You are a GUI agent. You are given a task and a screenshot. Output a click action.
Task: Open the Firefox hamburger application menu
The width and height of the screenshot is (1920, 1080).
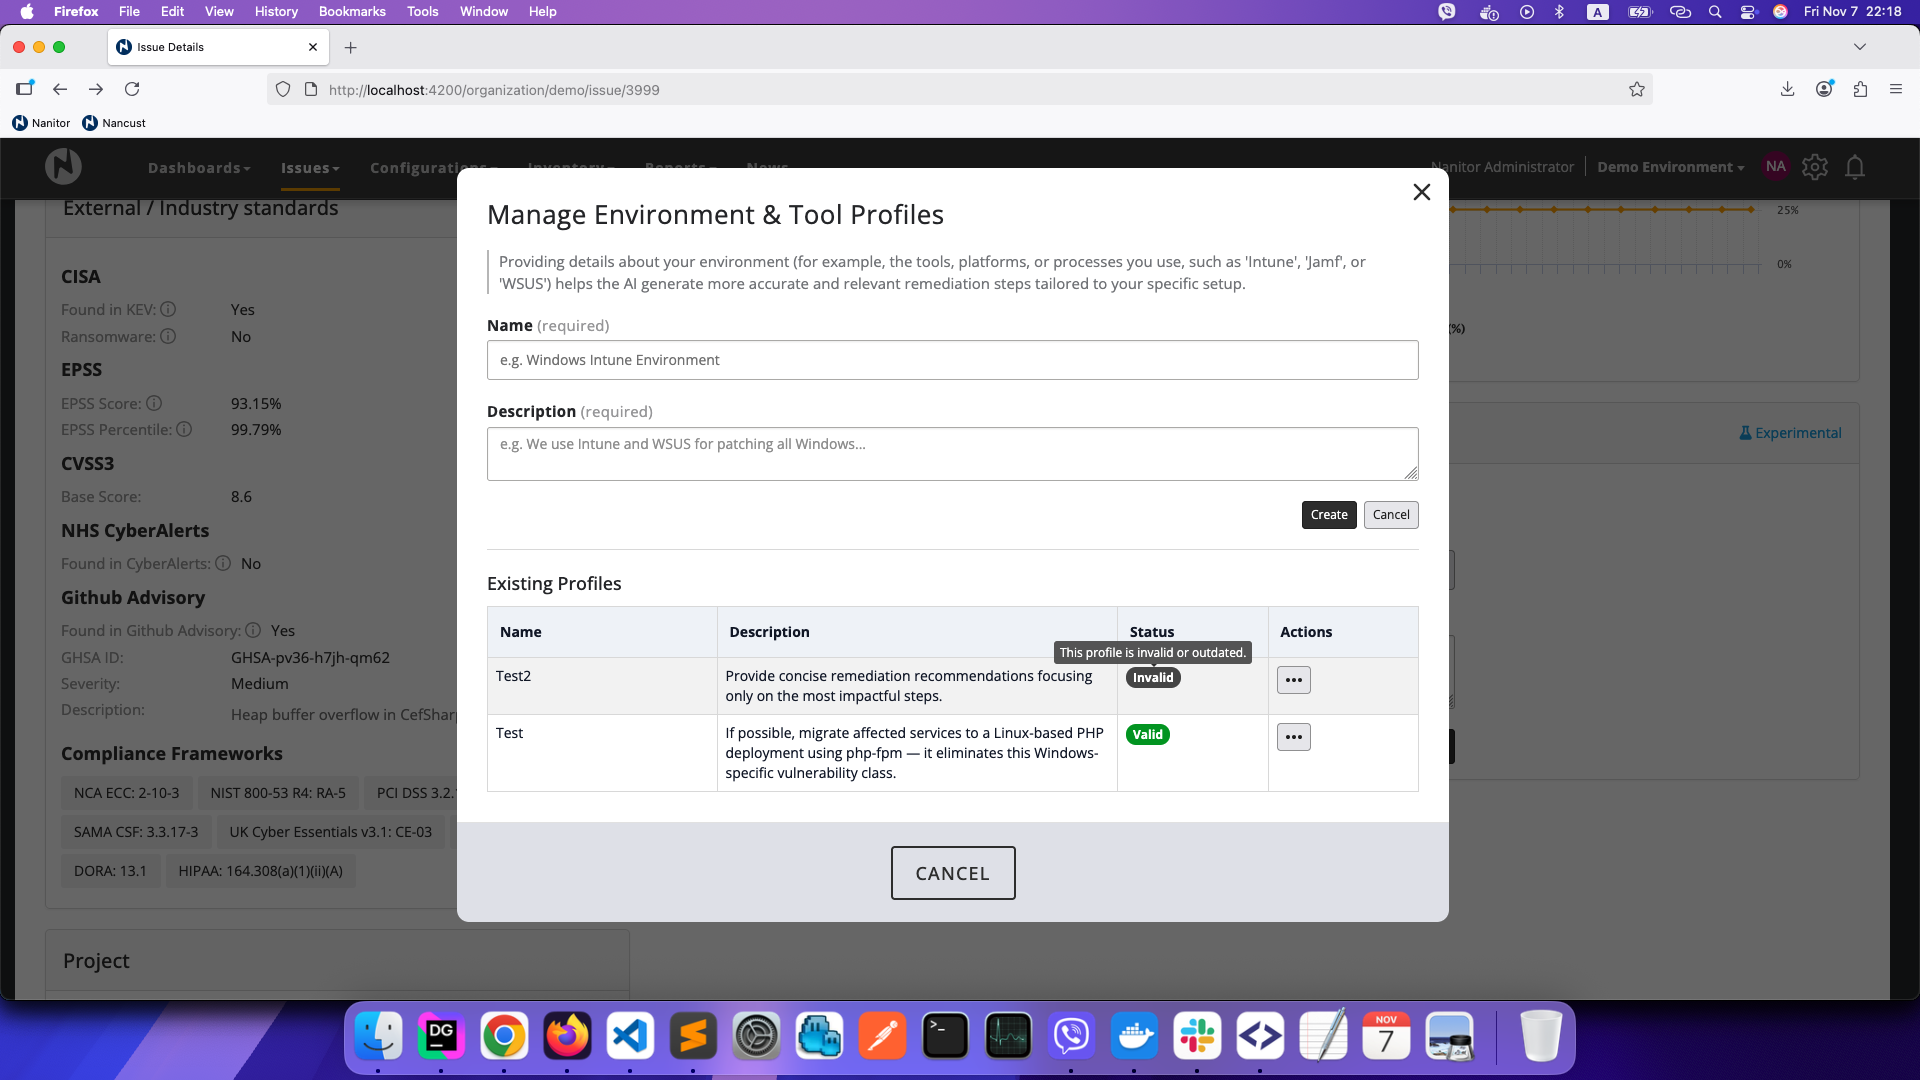1896,89
